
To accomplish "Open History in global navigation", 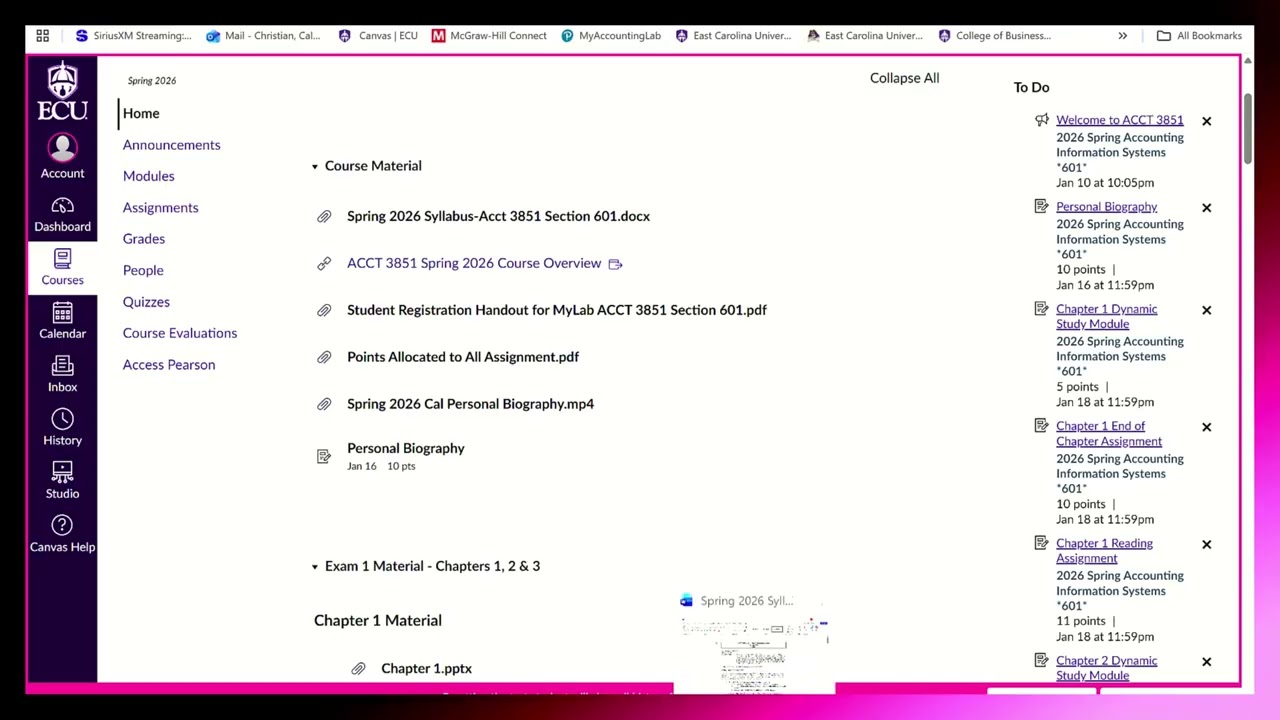I will click(x=62, y=427).
